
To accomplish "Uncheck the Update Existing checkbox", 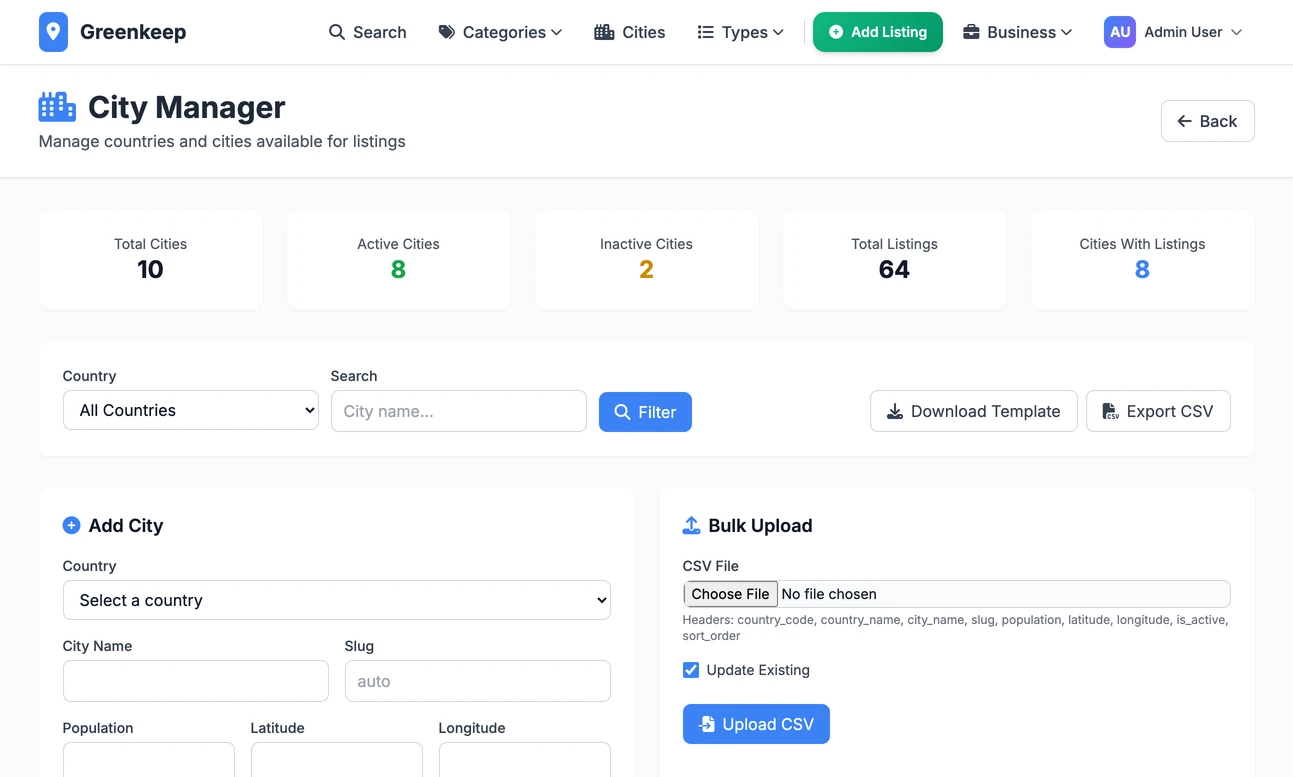I will (691, 670).
